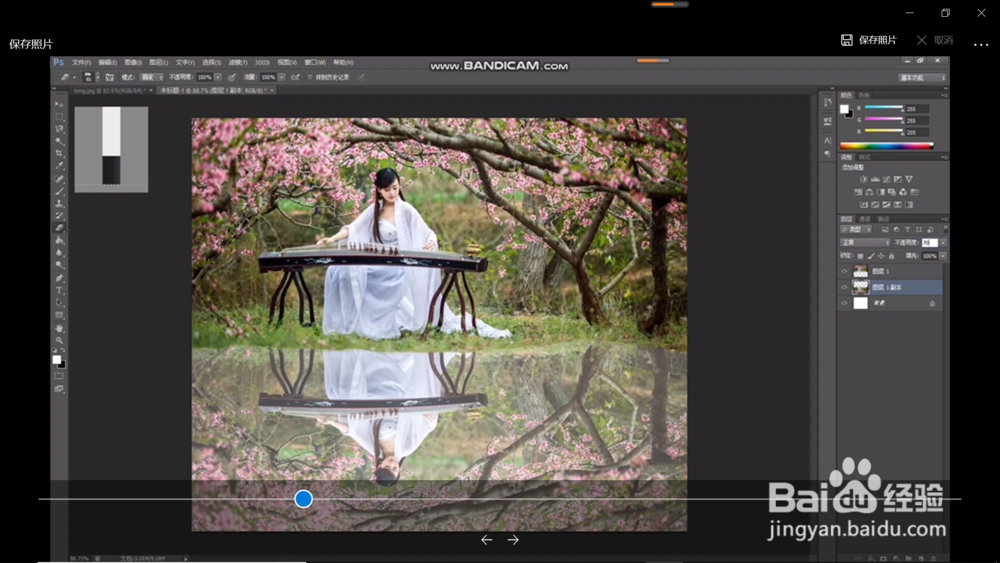Select the Clone Stamp tool
The width and height of the screenshot is (1000, 563).
click(x=59, y=203)
